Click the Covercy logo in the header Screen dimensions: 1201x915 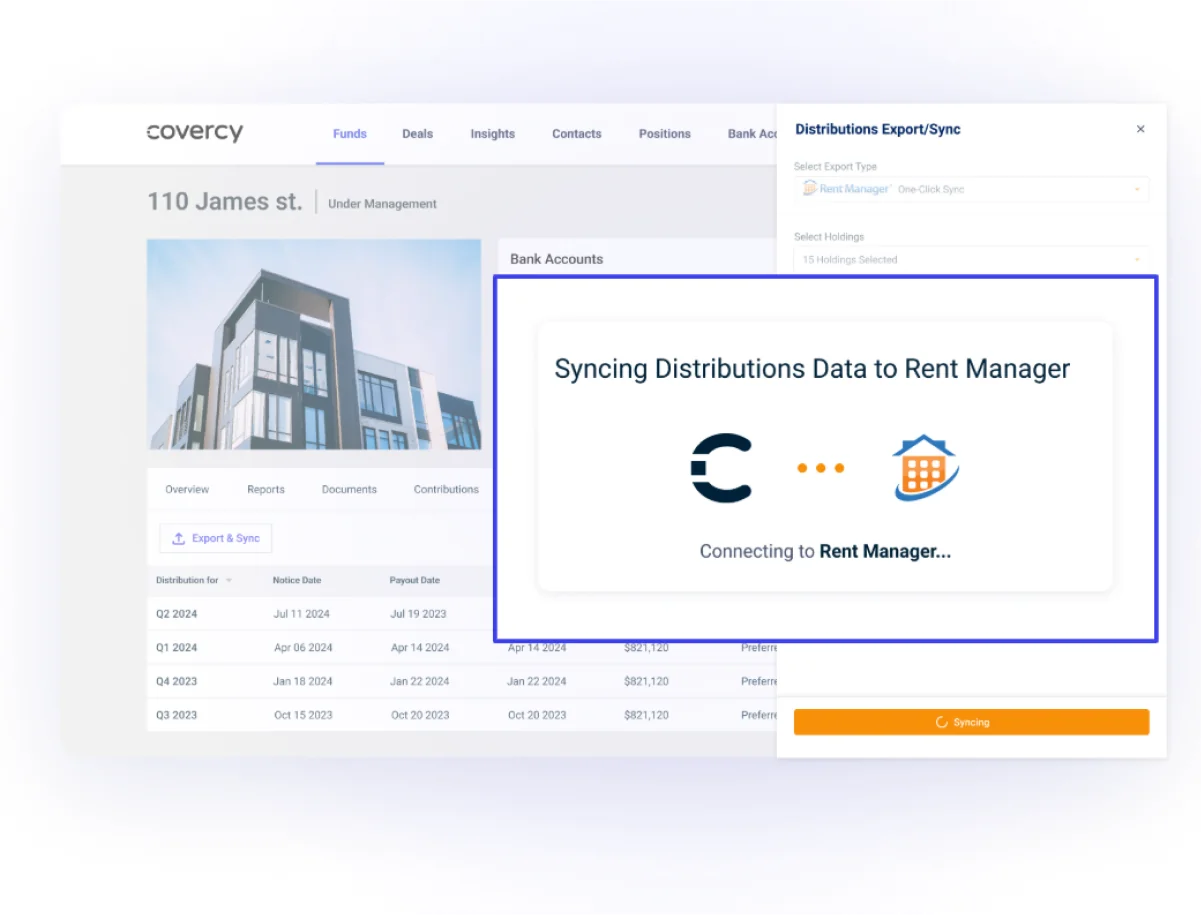point(194,133)
